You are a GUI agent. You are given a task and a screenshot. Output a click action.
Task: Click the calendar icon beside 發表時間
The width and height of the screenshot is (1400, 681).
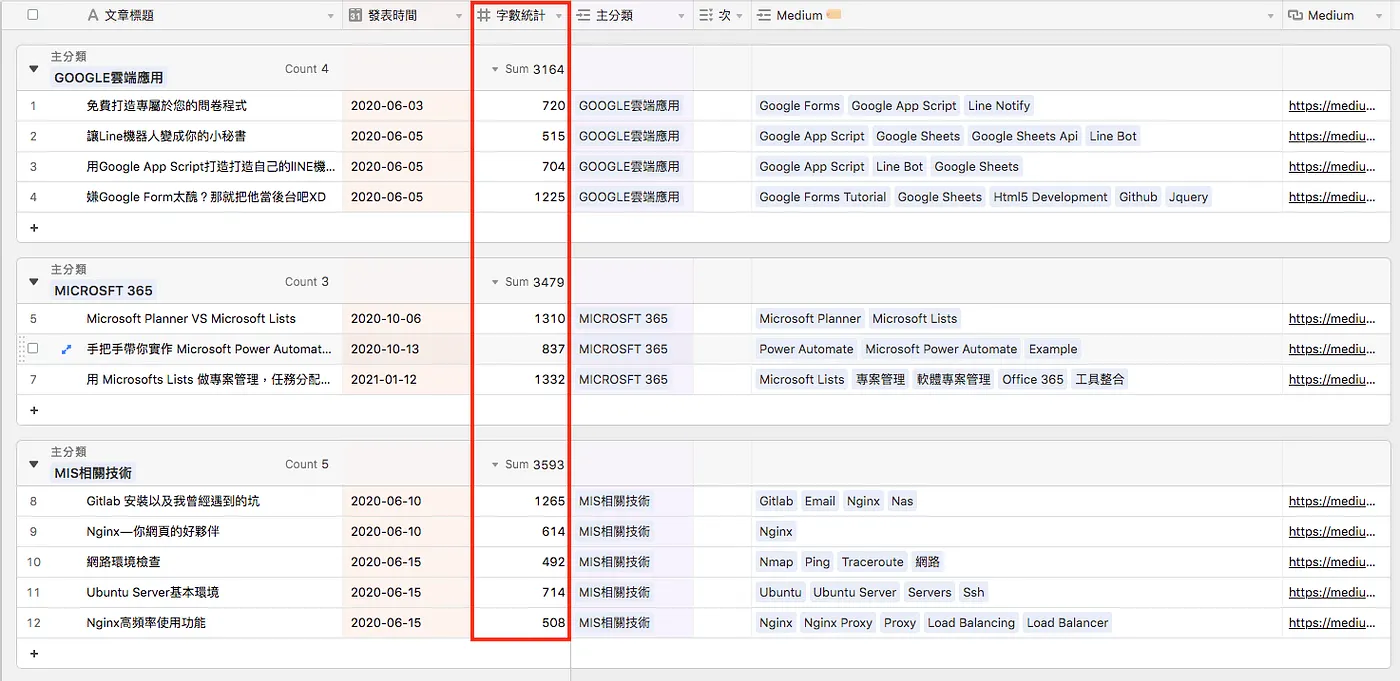coord(355,15)
